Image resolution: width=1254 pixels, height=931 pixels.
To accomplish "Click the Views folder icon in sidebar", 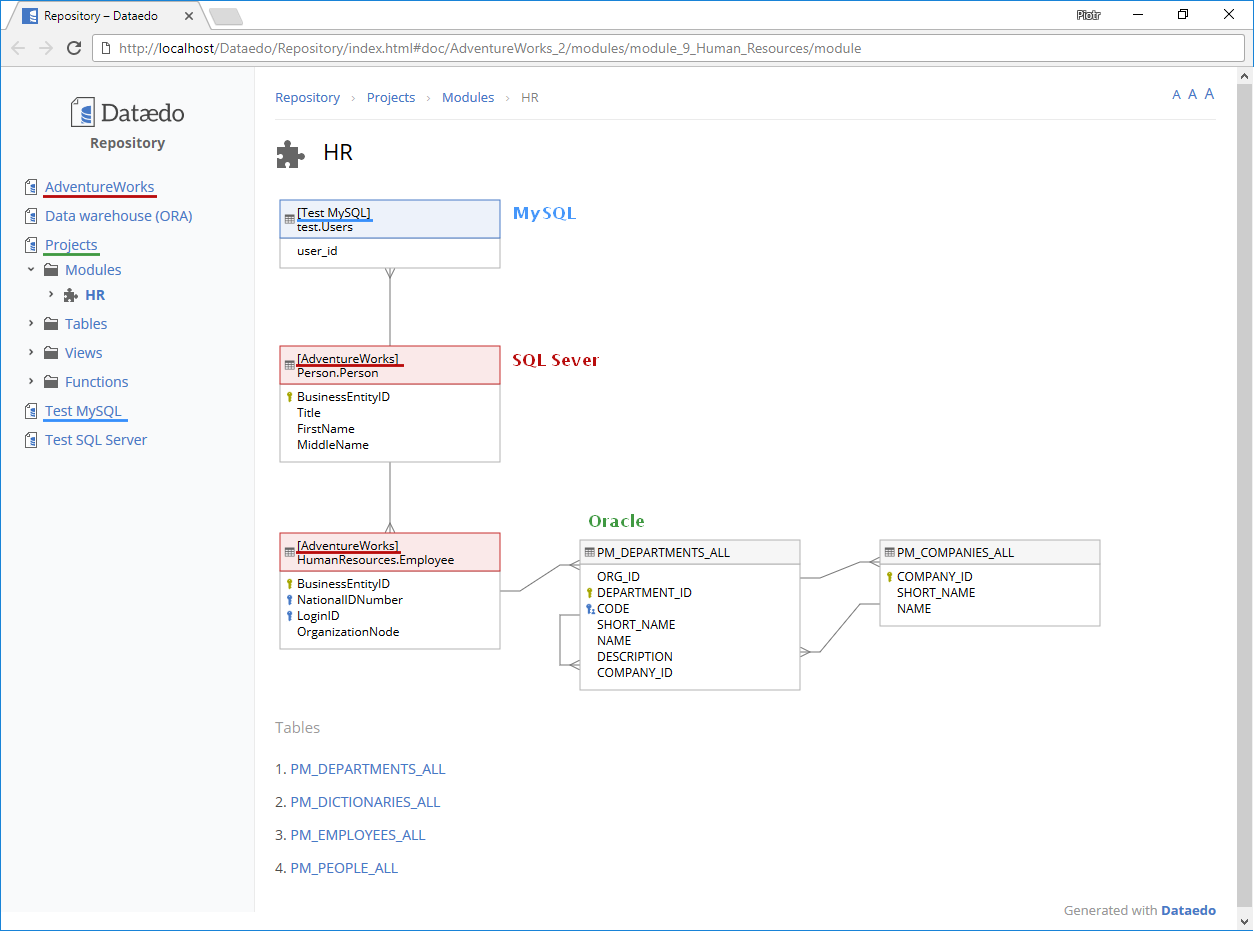I will point(51,353).
